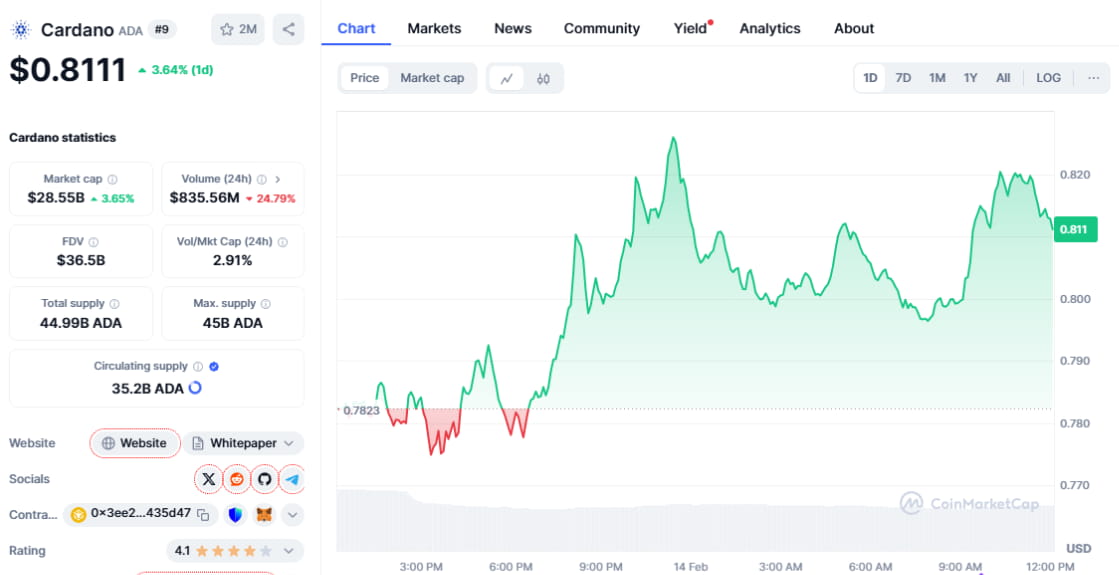
Task: Click the blue shield security icon
Action: [236, 515]
